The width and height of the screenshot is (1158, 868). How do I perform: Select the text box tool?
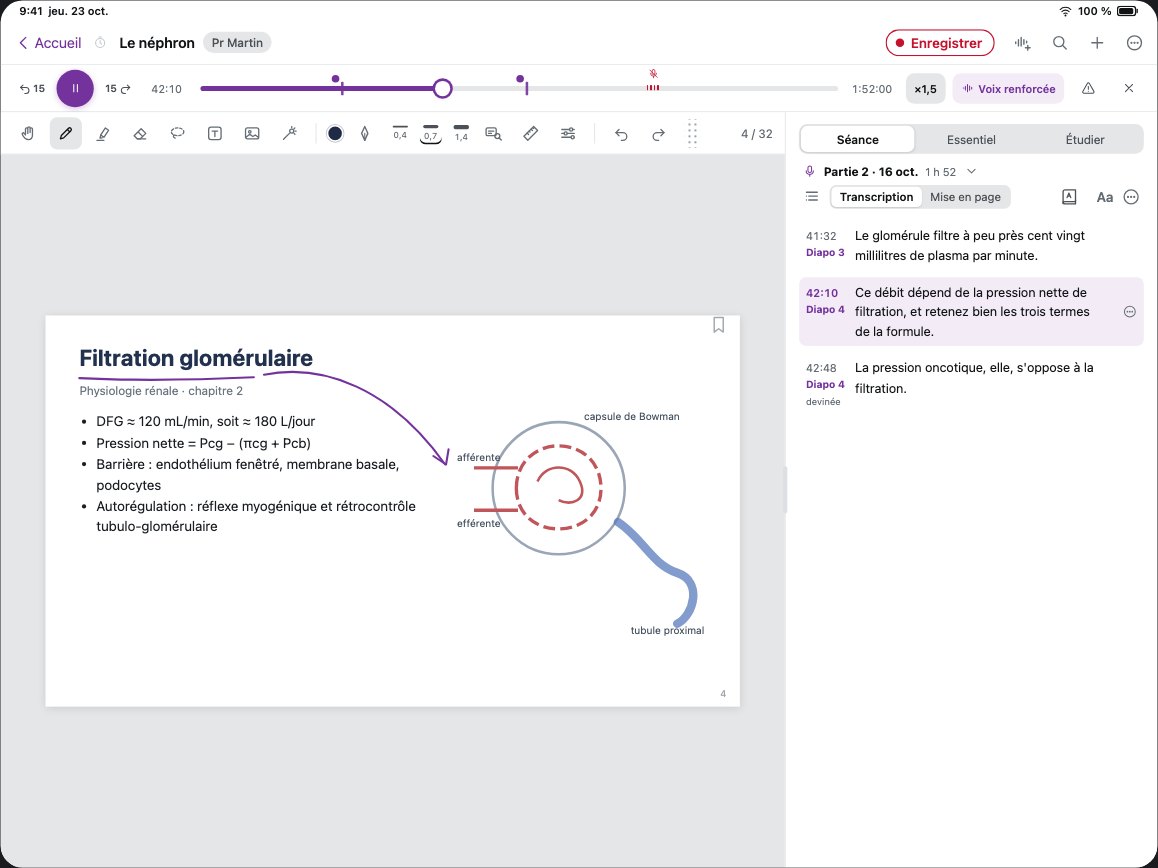tap(215, 134)
